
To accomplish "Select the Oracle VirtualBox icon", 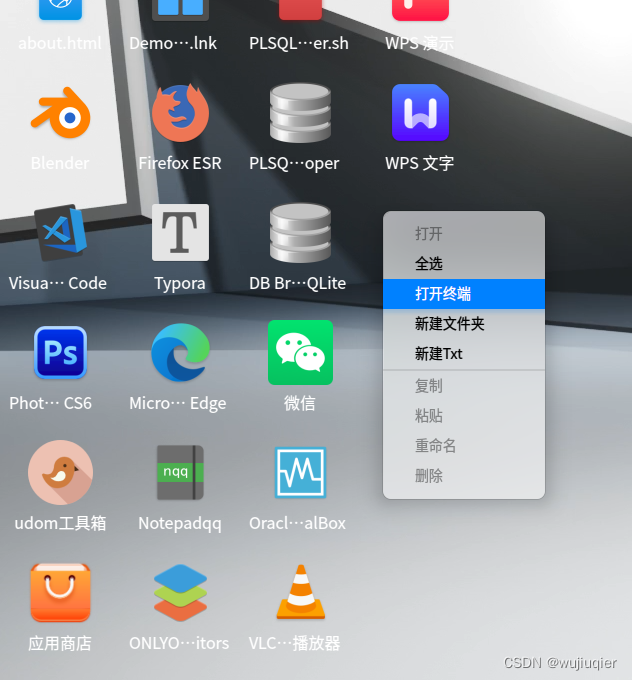I will coord(300,472).
